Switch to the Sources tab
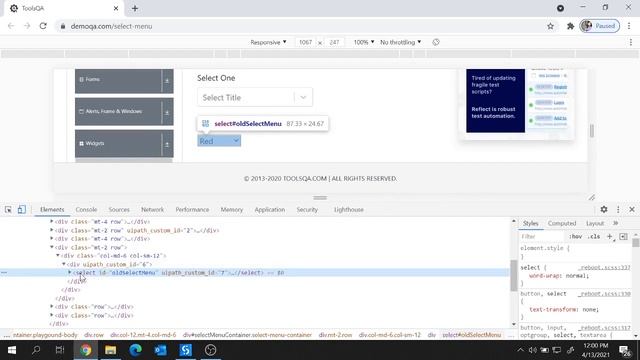The width and height of the screenshot is (640, 360). pos(119,210)
